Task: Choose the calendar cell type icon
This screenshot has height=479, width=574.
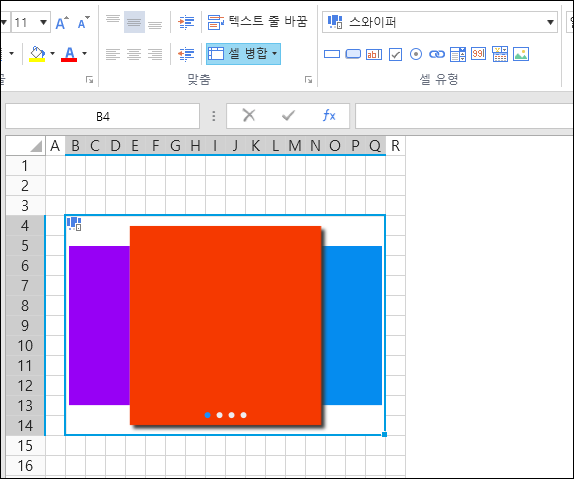Action: 500,54
